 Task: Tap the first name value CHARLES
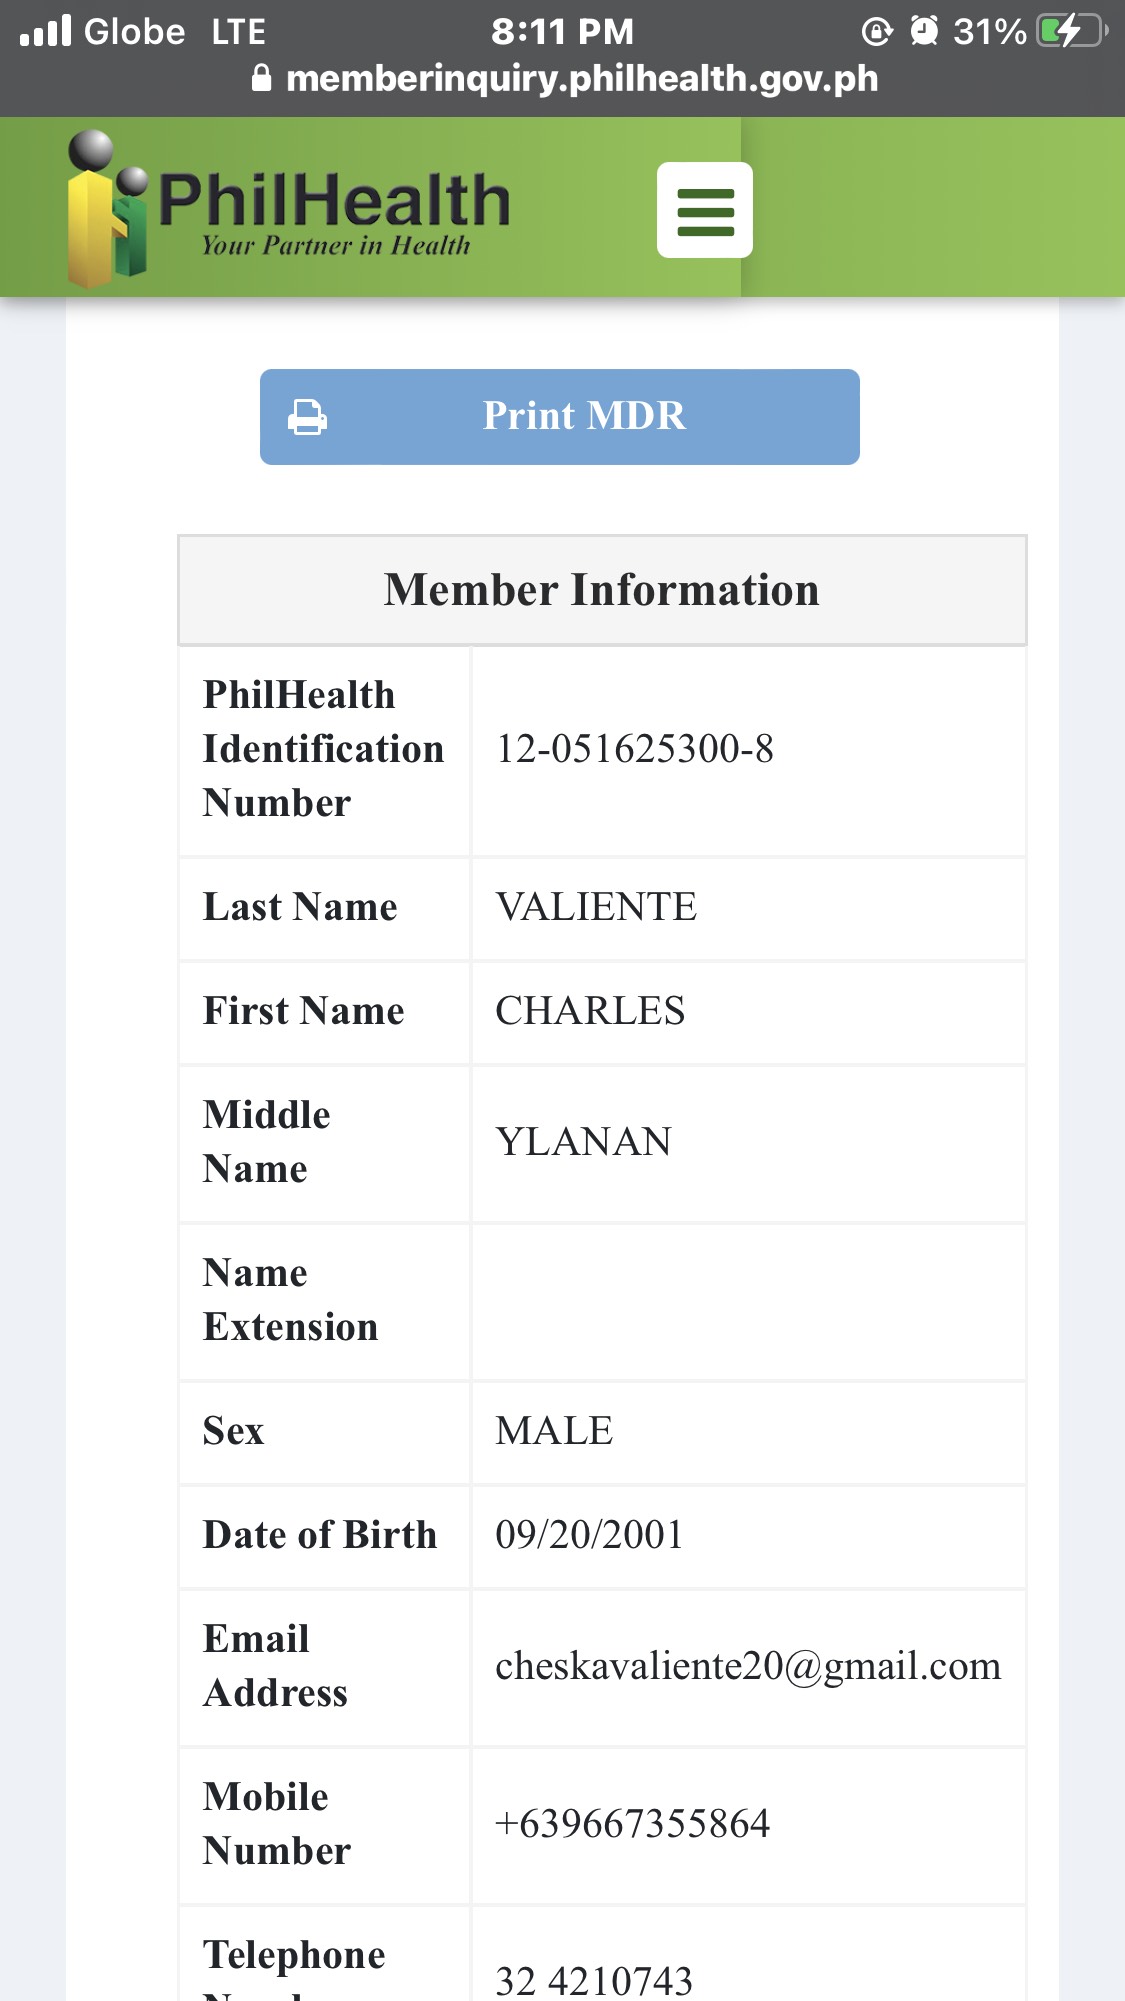pyautogui.click(x=590, y=1011)
